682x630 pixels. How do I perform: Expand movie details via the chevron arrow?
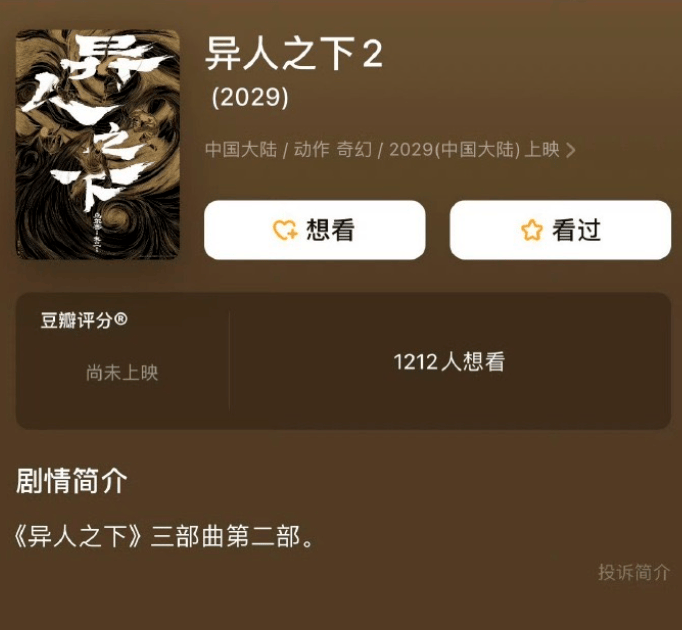[570, 151]
